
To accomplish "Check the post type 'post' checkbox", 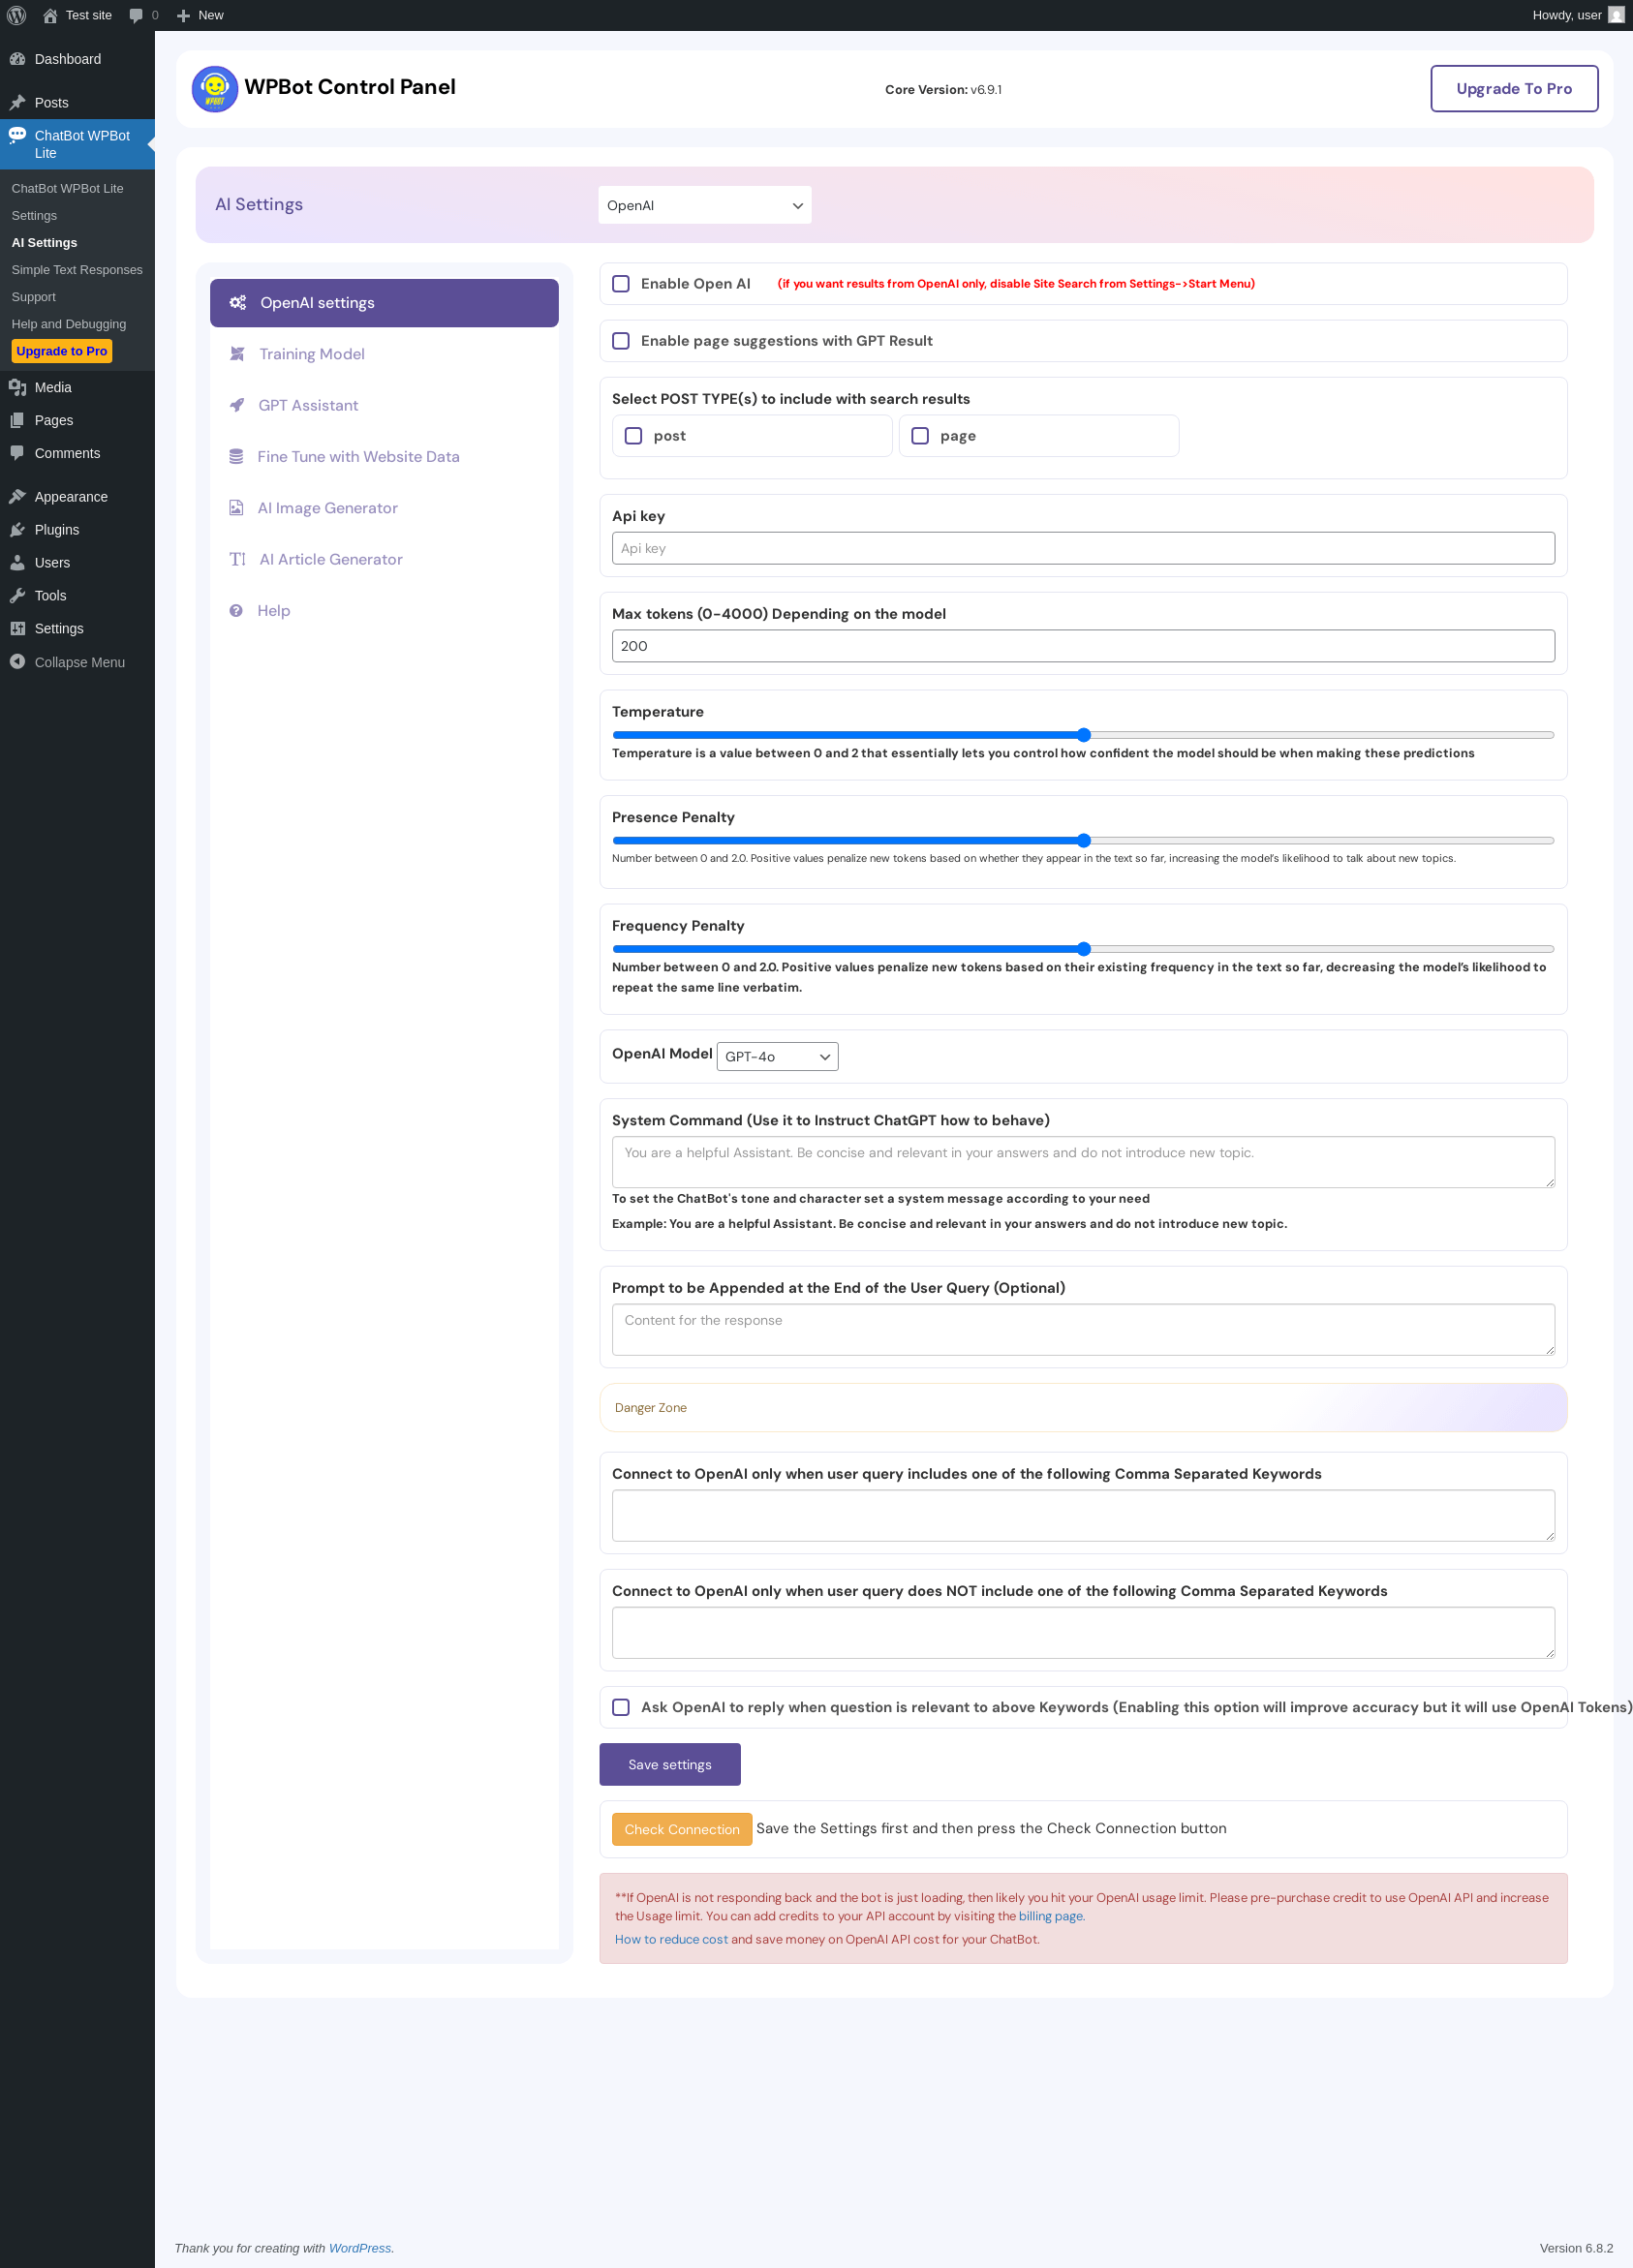I will click(633, 436).
